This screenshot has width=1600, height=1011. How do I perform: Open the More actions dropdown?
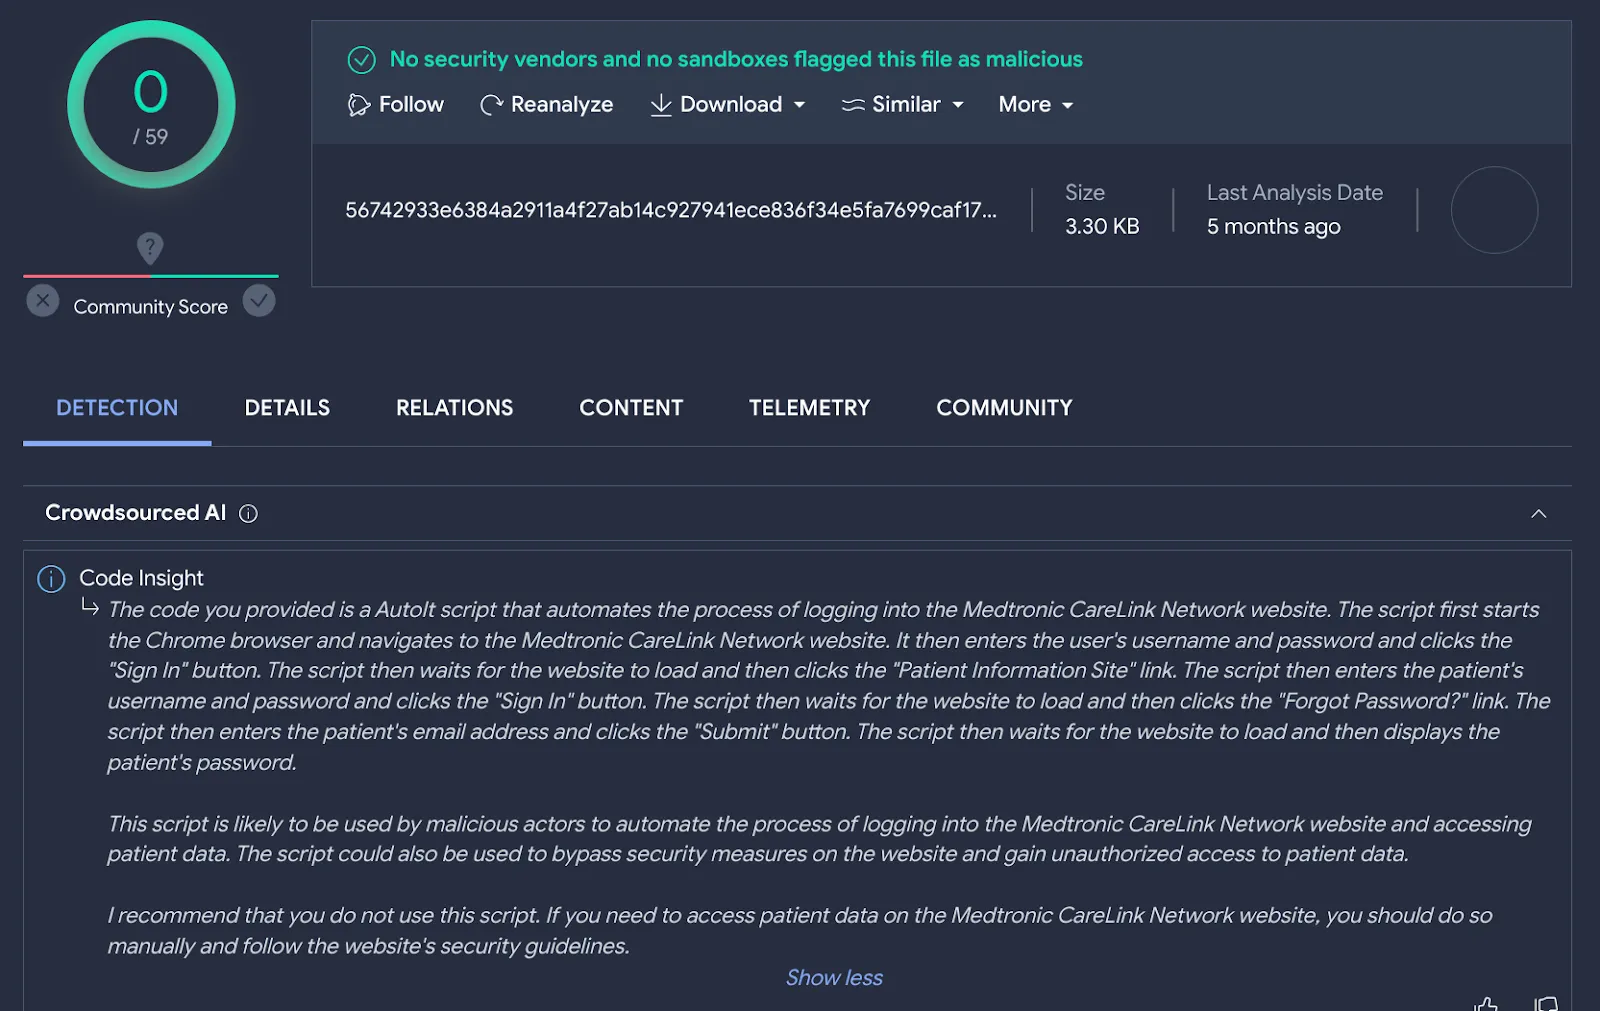click(x=1068, y=105)
